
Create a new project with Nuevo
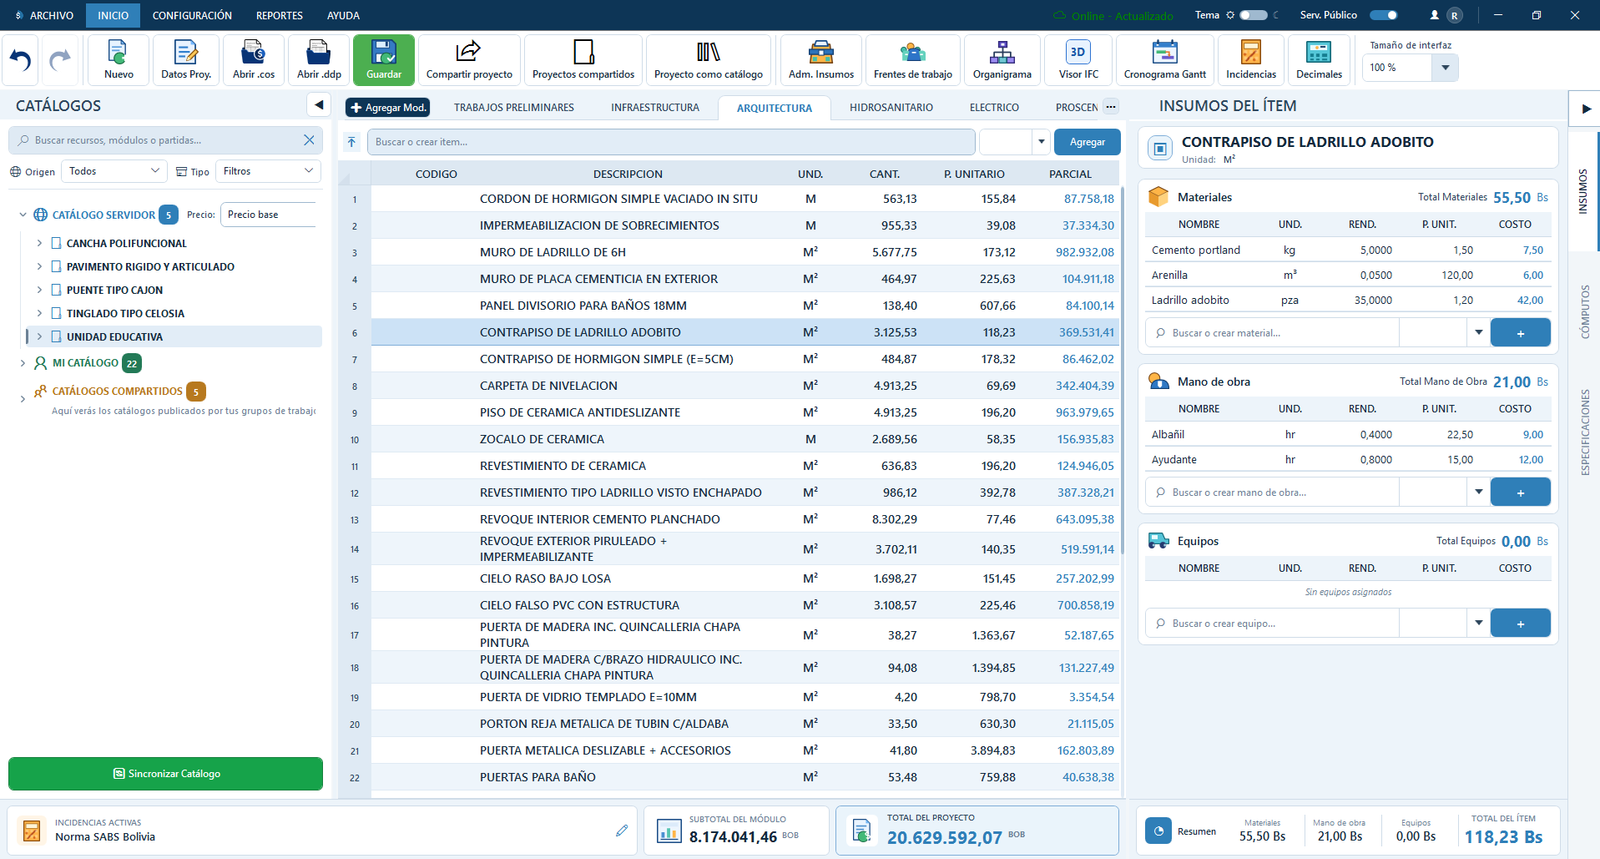tap(118, 60)
